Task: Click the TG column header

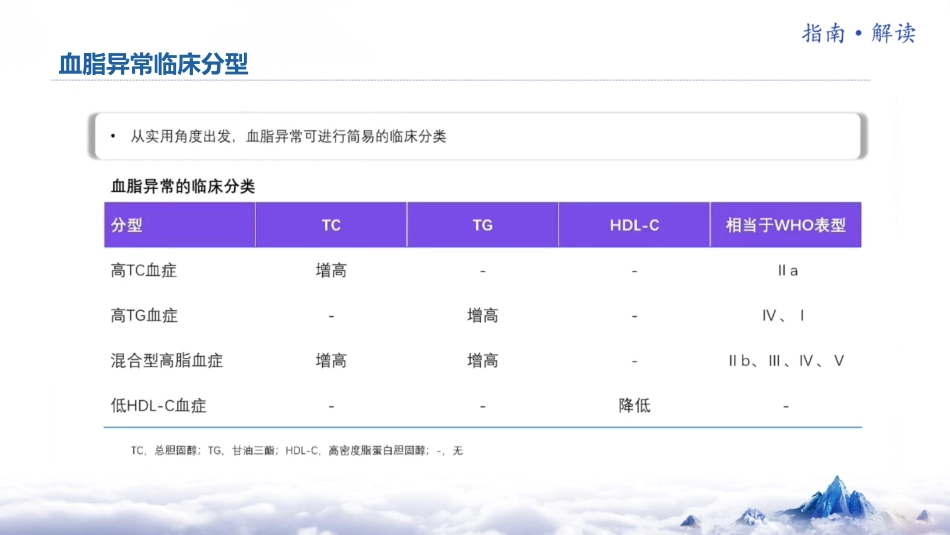Action: coord(482,225)
